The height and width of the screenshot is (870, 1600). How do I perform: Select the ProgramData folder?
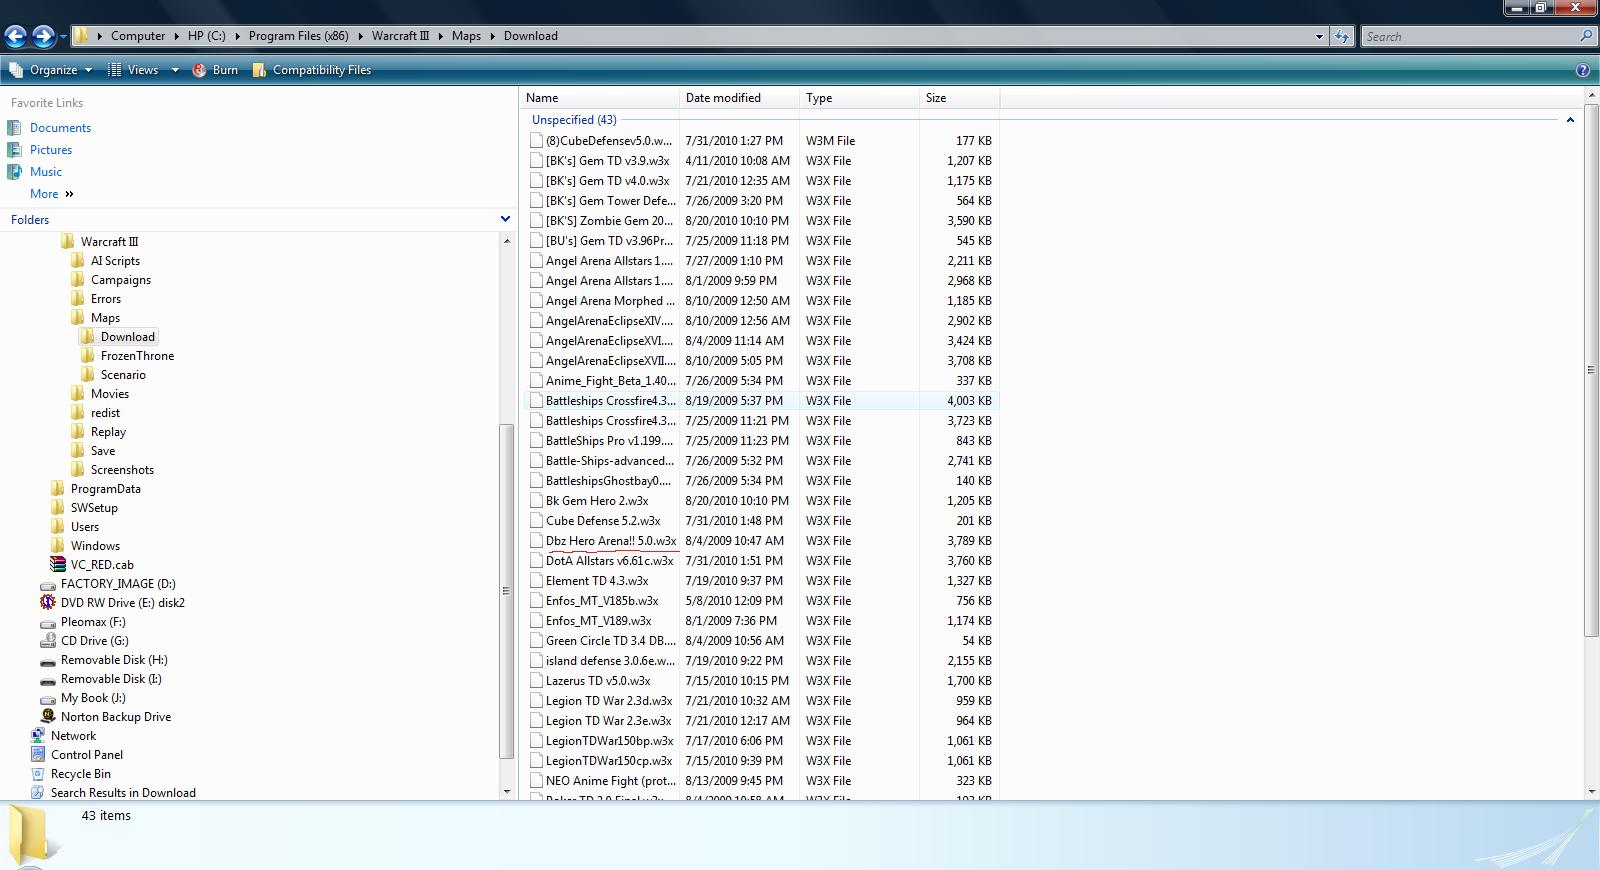point(105,489)
